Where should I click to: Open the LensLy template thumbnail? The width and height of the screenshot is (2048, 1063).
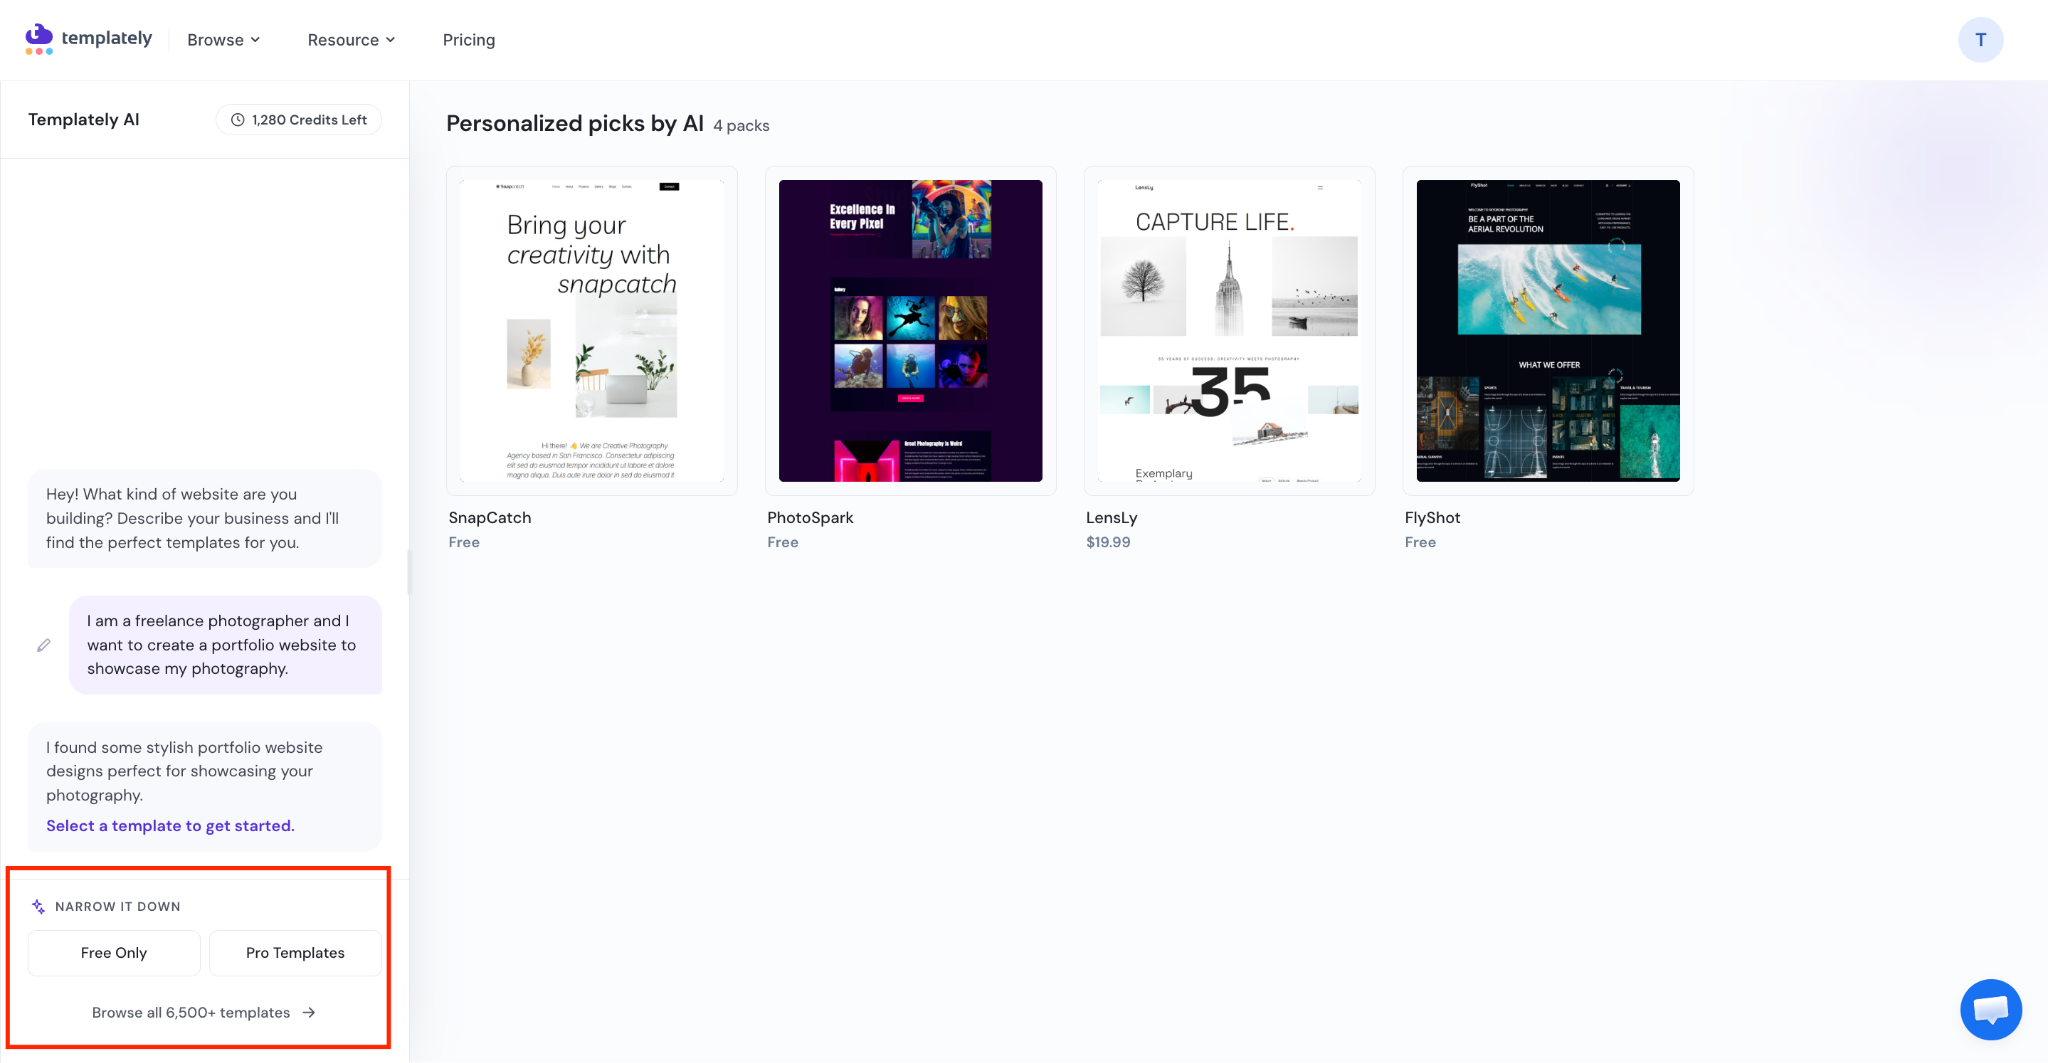click(1230, 331)
